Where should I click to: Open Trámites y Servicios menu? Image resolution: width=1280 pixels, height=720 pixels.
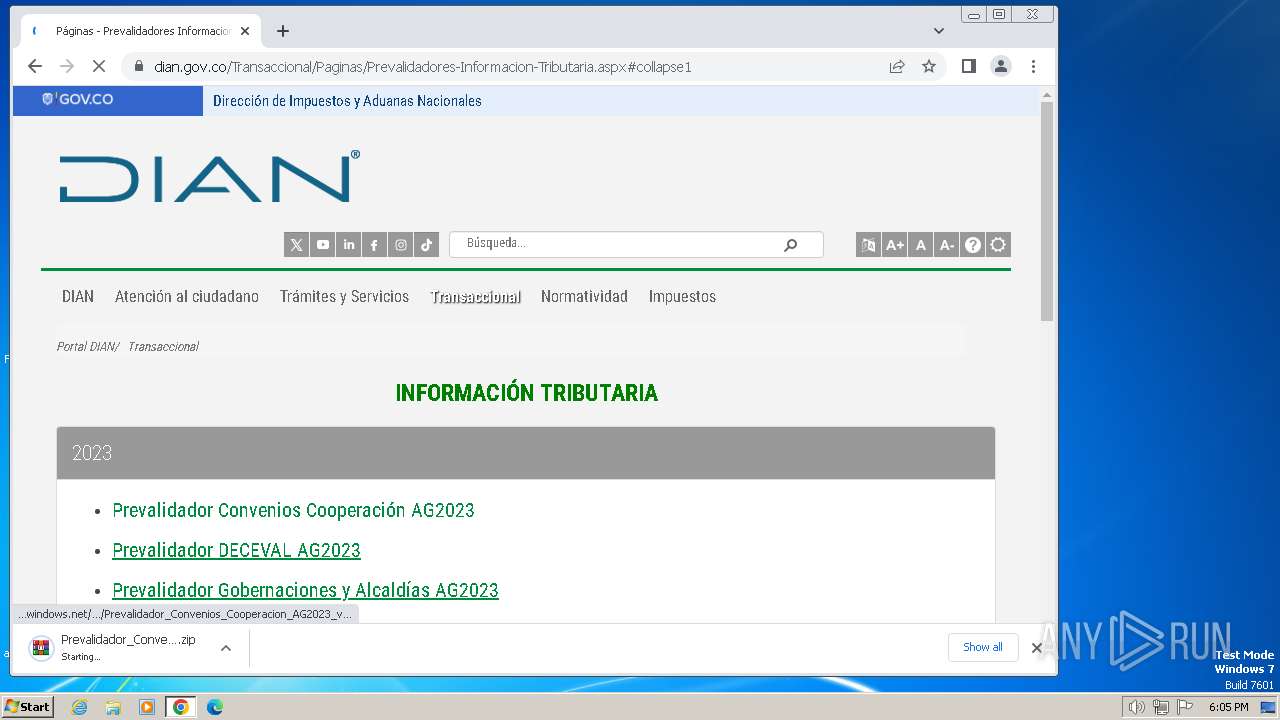coord(344,296)
